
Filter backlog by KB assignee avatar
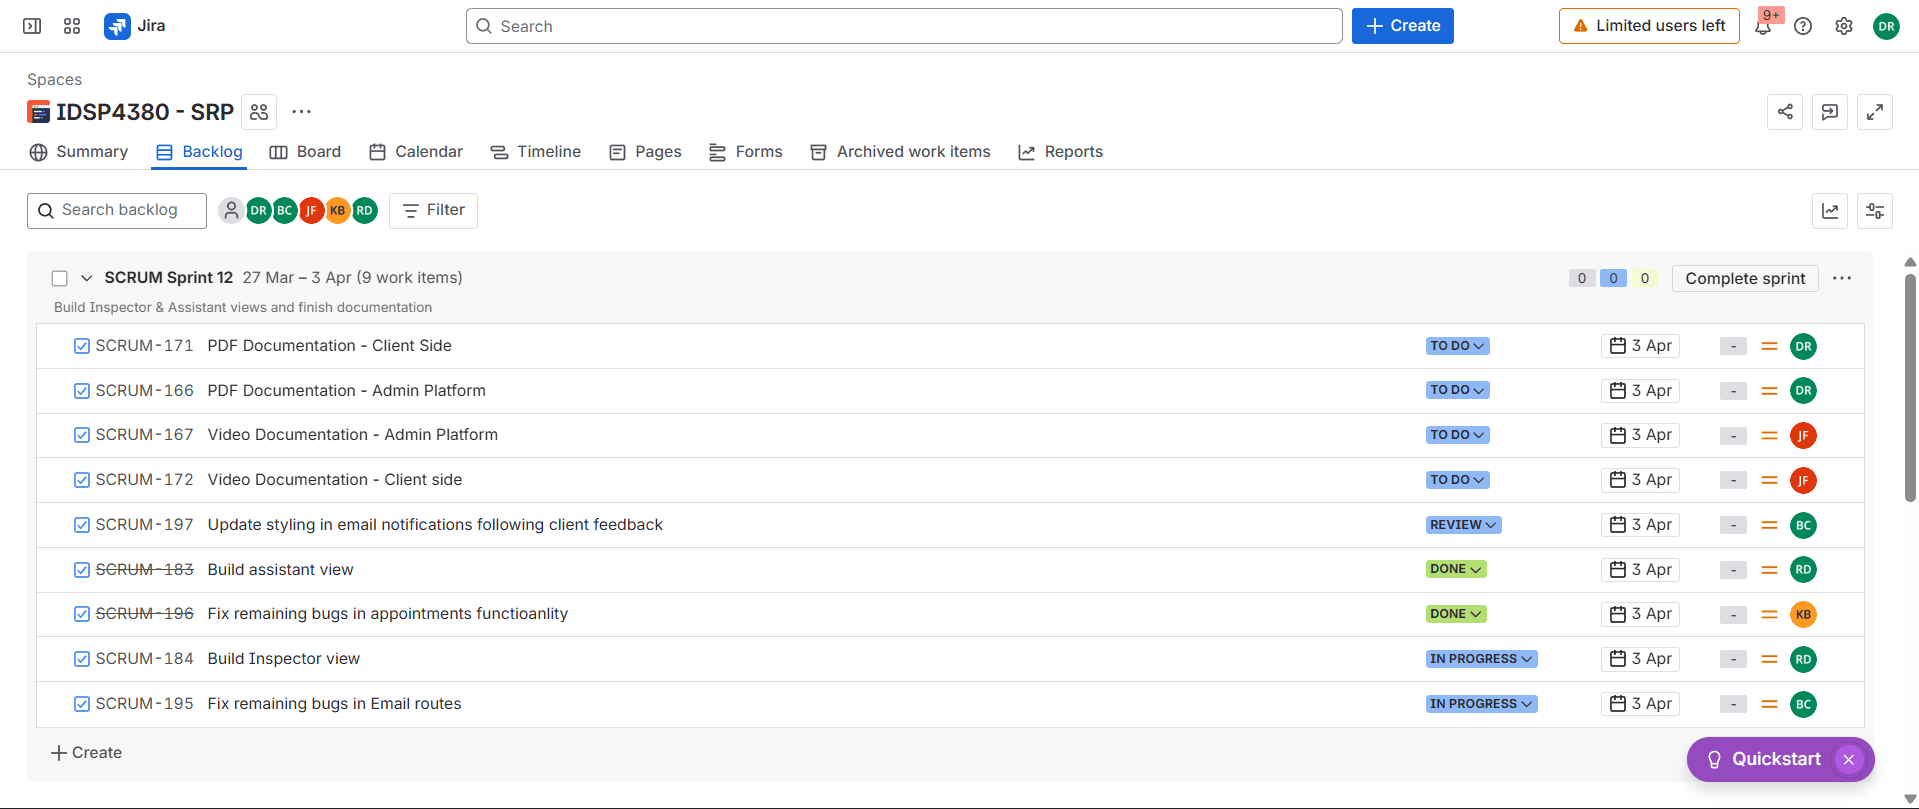point(338,210)
